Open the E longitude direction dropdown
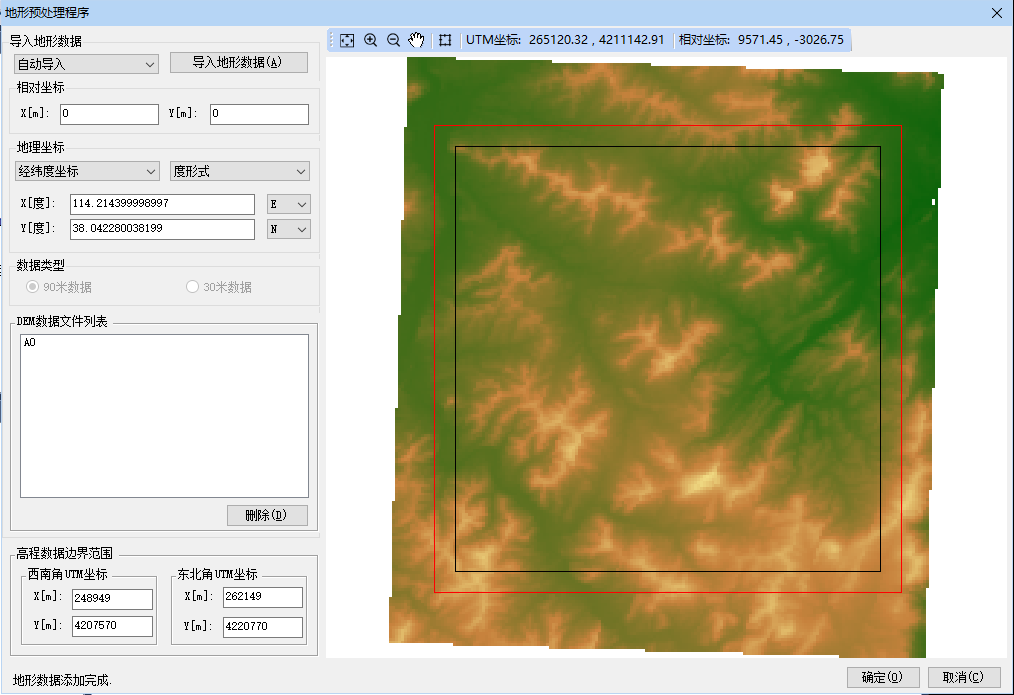Image resolution: width=1014 pixels, height=695 pixels. 289,204
